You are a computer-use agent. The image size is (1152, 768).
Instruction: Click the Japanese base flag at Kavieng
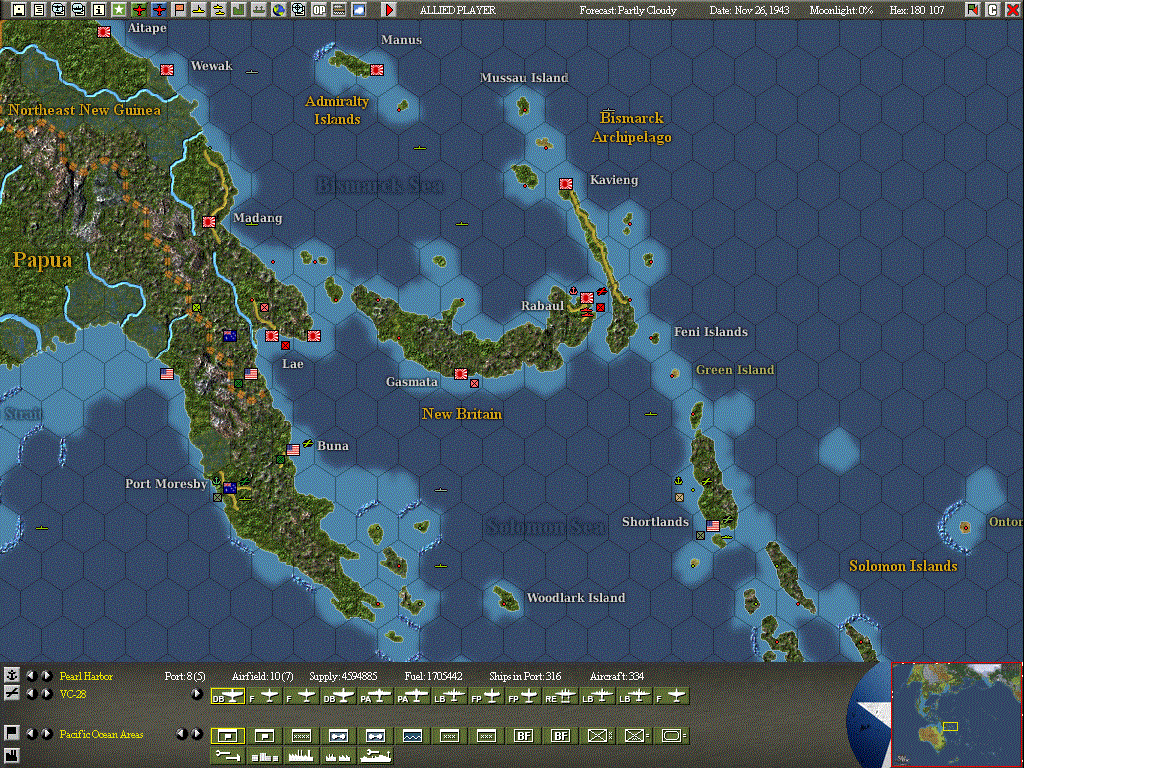(566, 184)
